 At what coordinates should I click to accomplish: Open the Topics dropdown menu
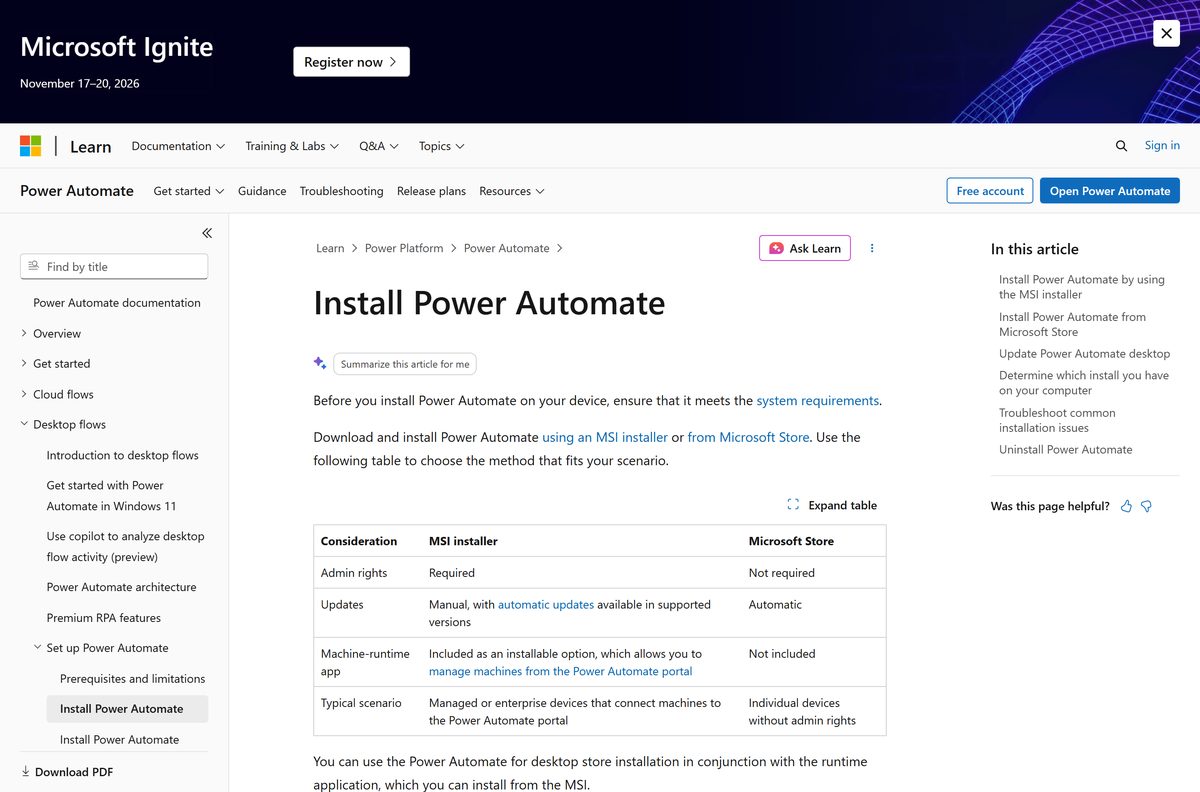point(442,146)
